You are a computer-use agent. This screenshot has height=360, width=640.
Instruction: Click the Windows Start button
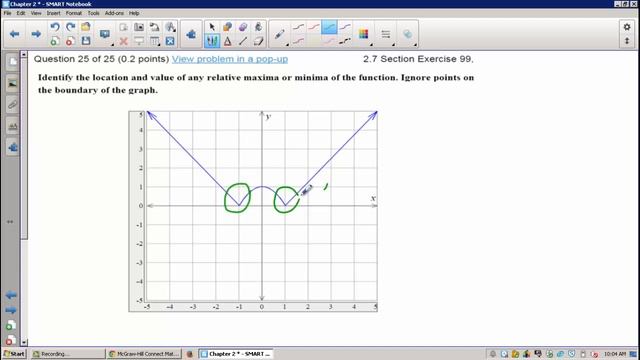click(x=14, y=354)
